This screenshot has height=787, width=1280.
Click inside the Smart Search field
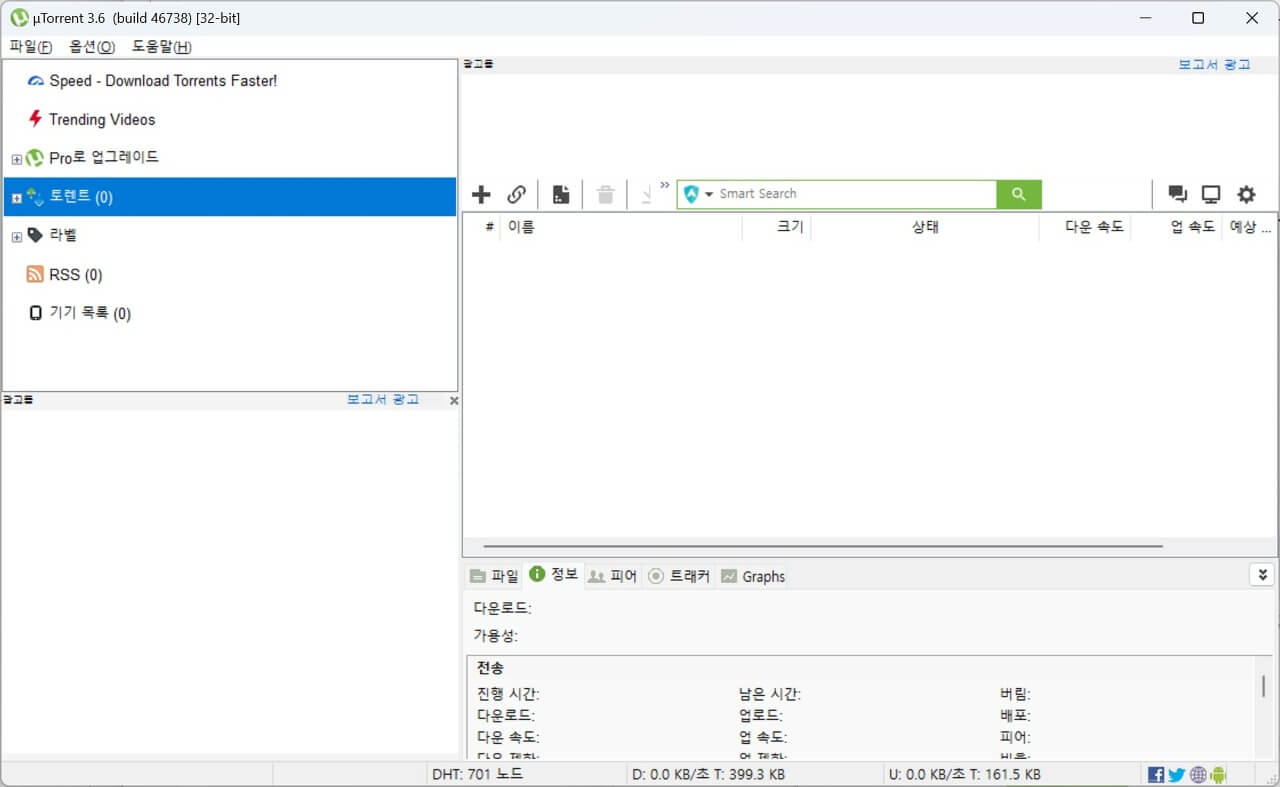click(x=855, y=194)
